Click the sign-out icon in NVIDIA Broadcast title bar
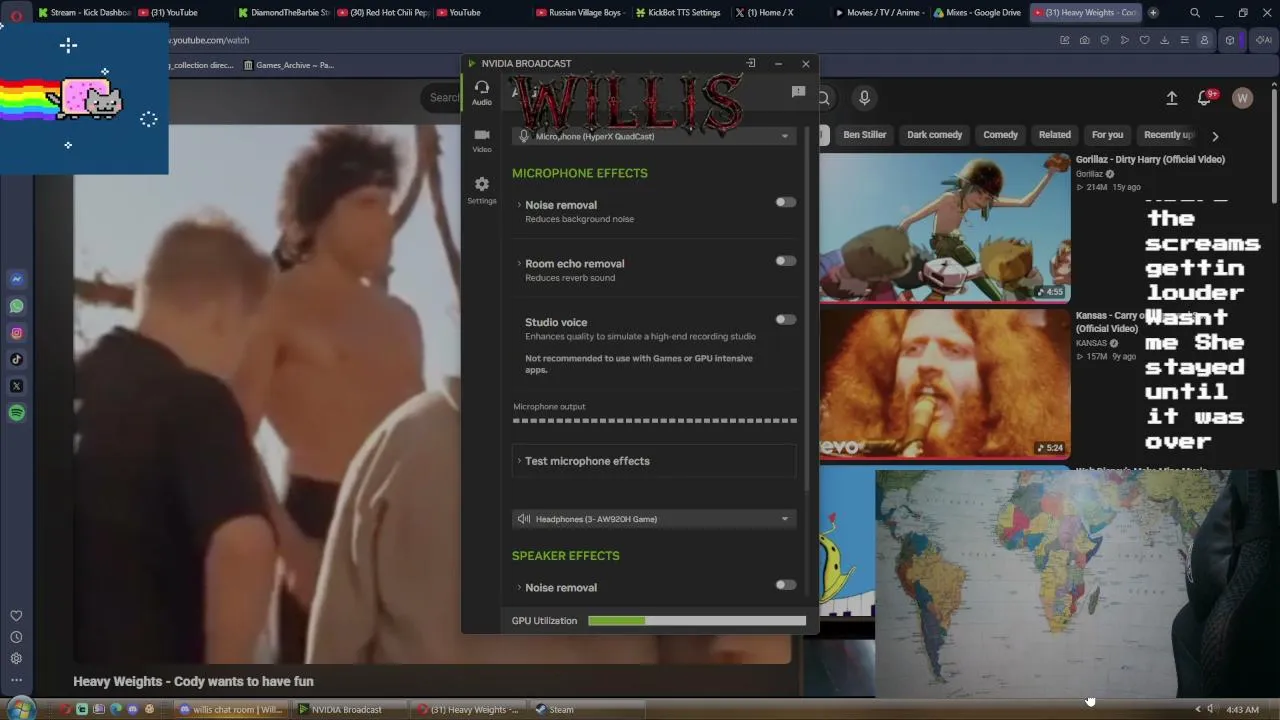Viewport: 1280px width, 720px height. coord(751,63)
